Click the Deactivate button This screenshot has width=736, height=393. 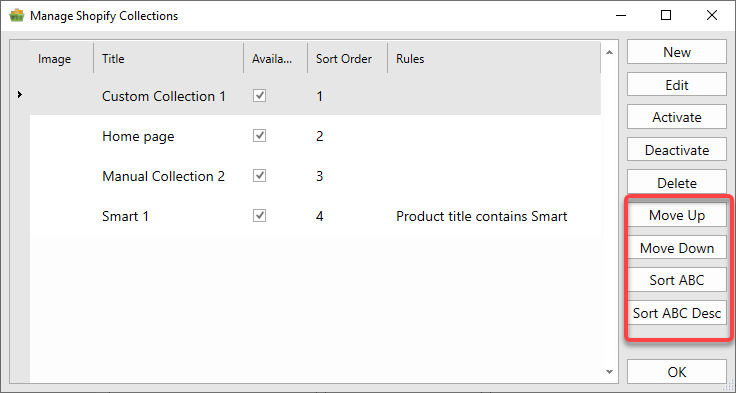677,150
